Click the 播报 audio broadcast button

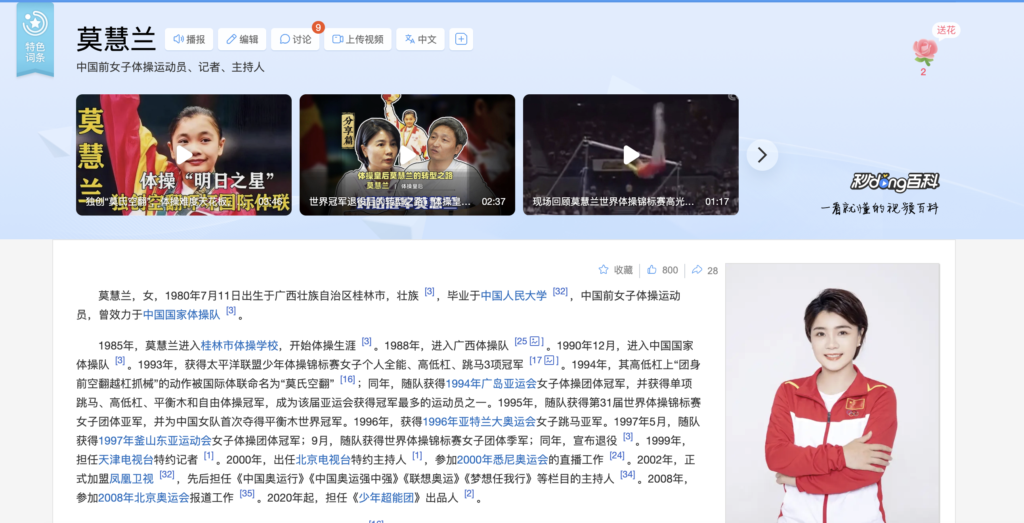(189, 39)
